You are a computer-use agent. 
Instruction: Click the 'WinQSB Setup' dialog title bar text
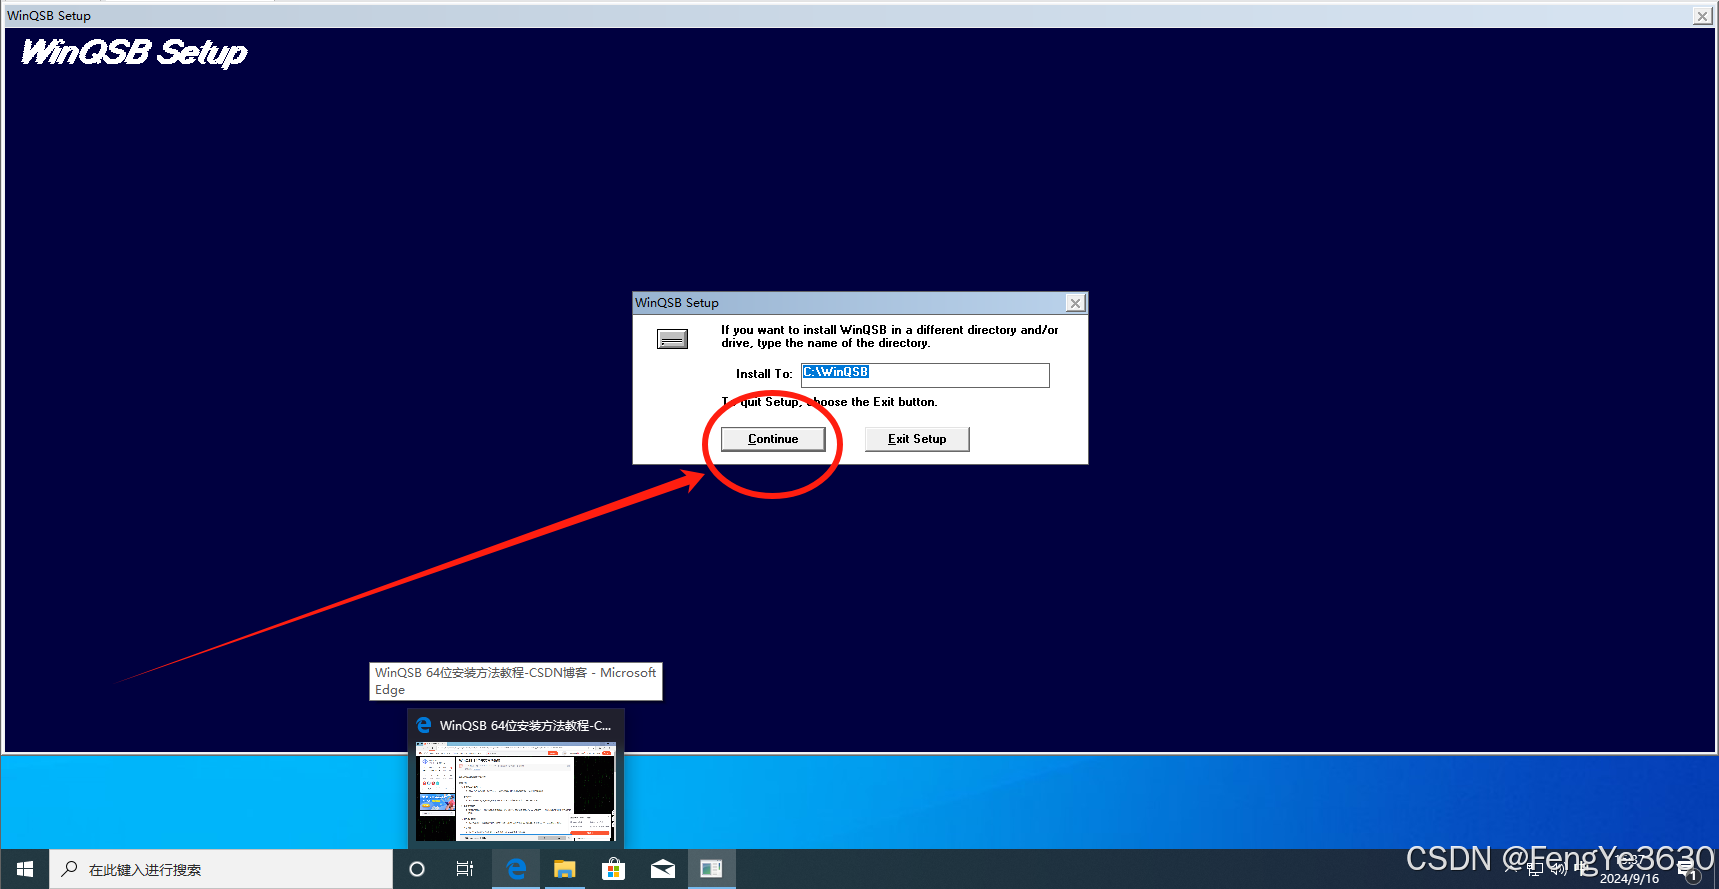pos(677,303)
